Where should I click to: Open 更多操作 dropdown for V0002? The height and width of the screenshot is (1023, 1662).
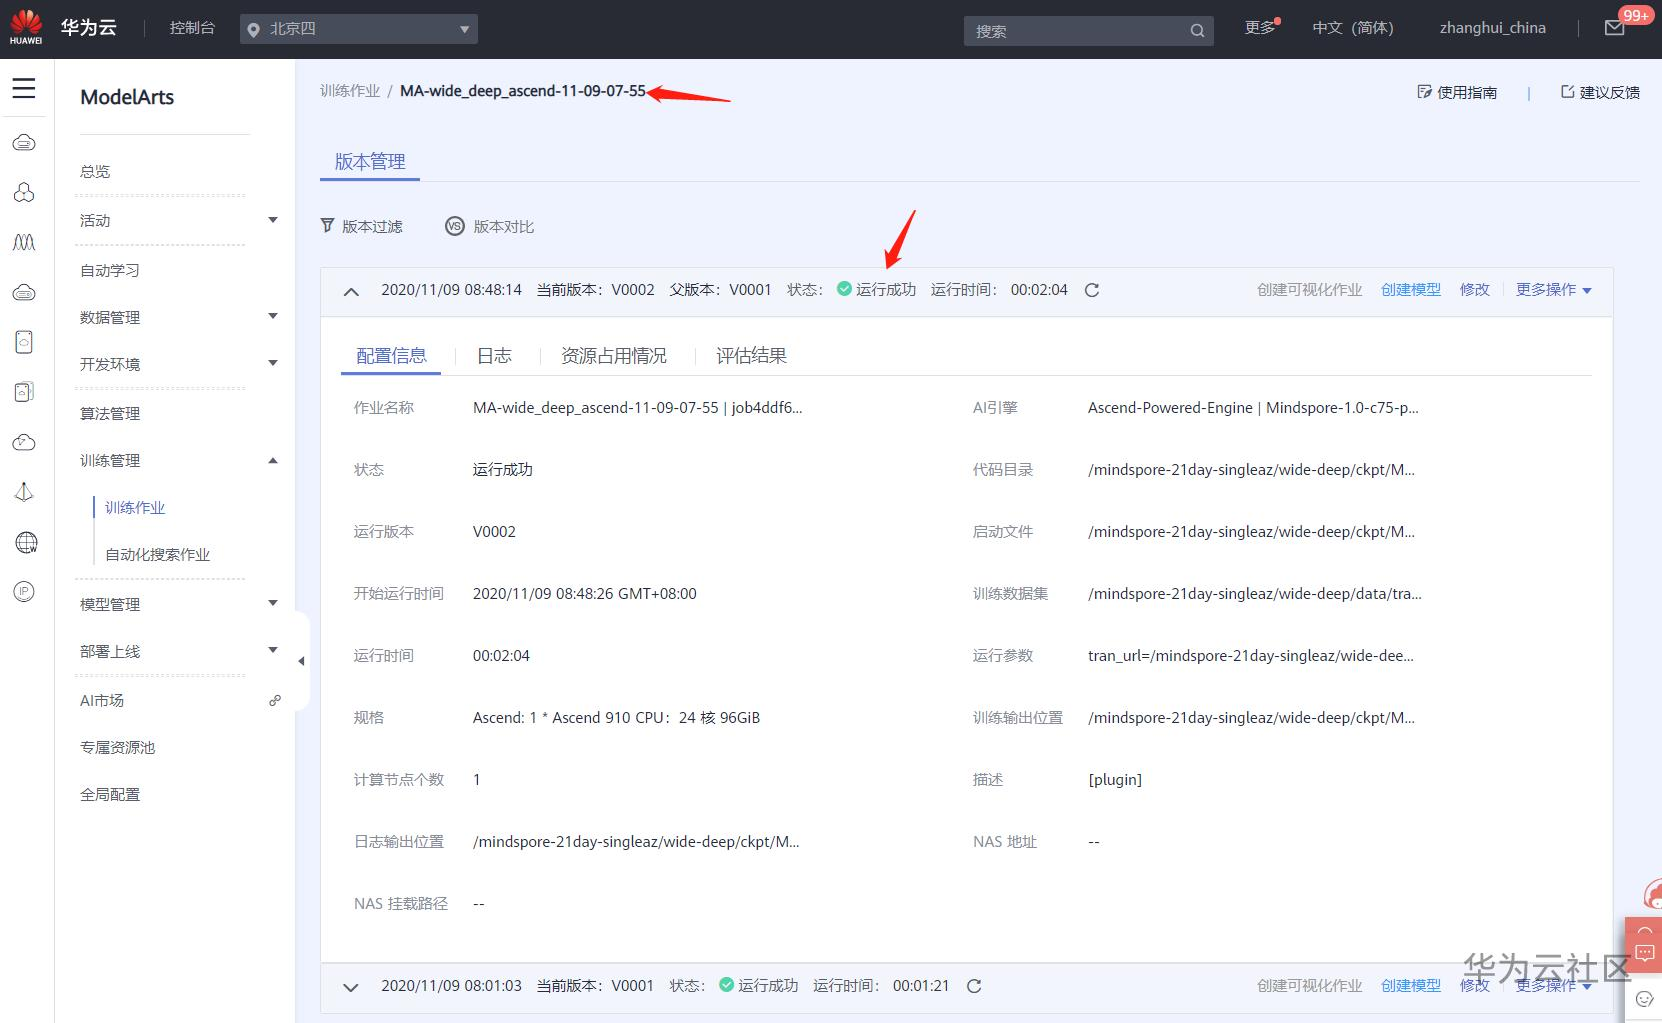point(1554,290)
